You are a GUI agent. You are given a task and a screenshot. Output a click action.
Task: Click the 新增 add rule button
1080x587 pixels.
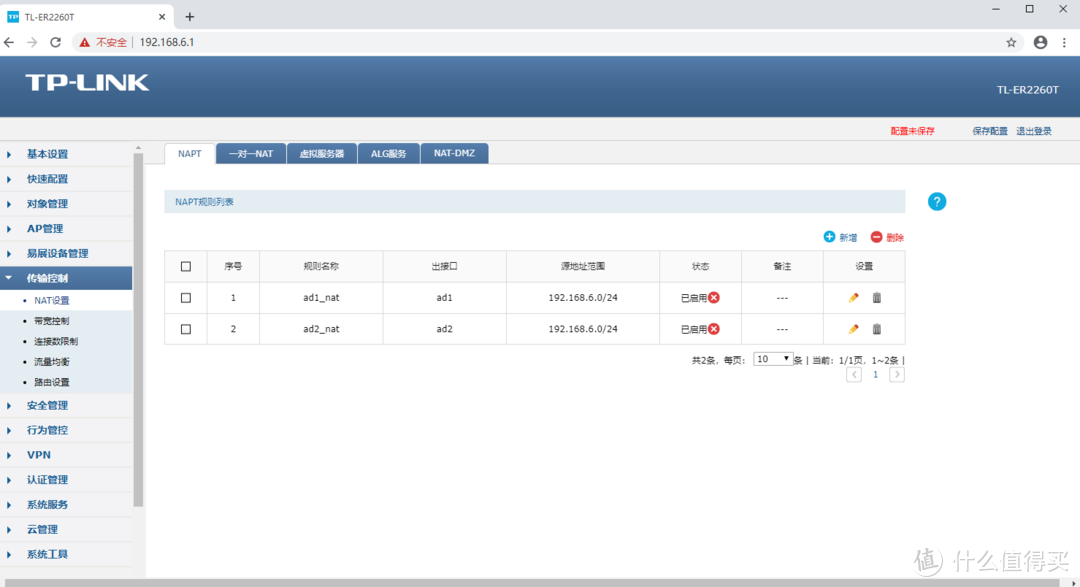pyautogui.click(x=840, y=237)
